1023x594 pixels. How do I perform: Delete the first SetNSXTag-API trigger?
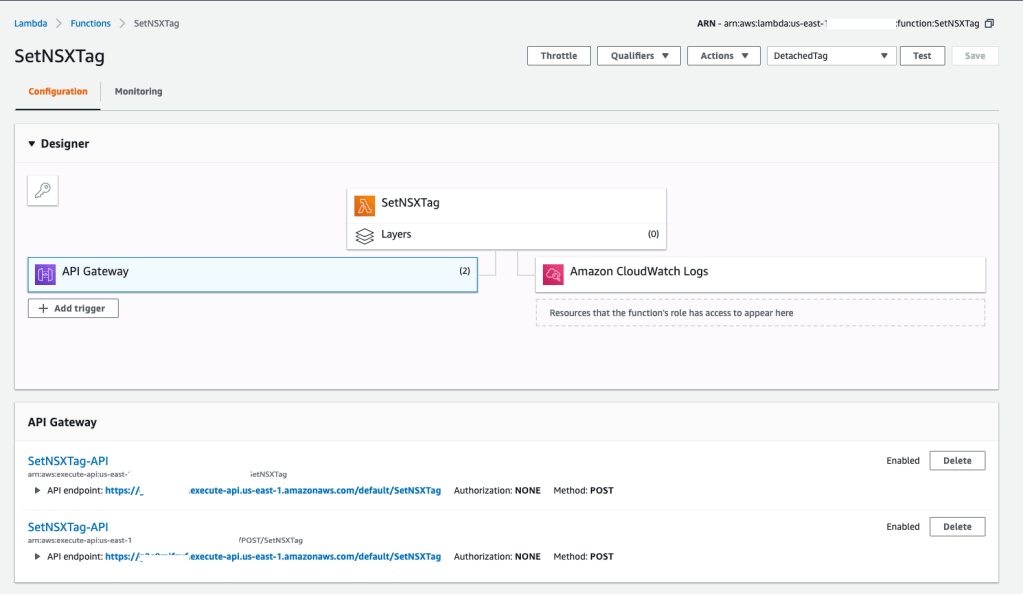click(956, 460)
